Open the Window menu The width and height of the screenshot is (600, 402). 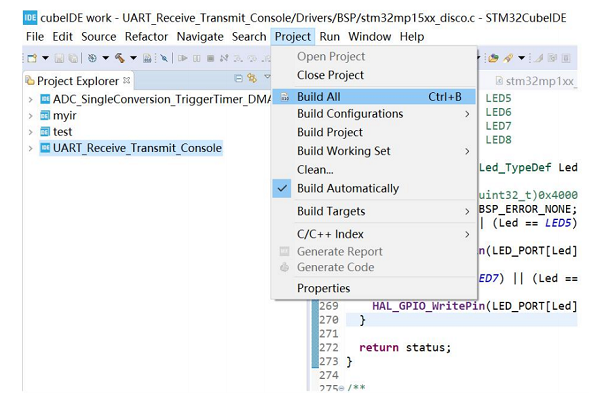pyautogui.click(x=370, y=37)
